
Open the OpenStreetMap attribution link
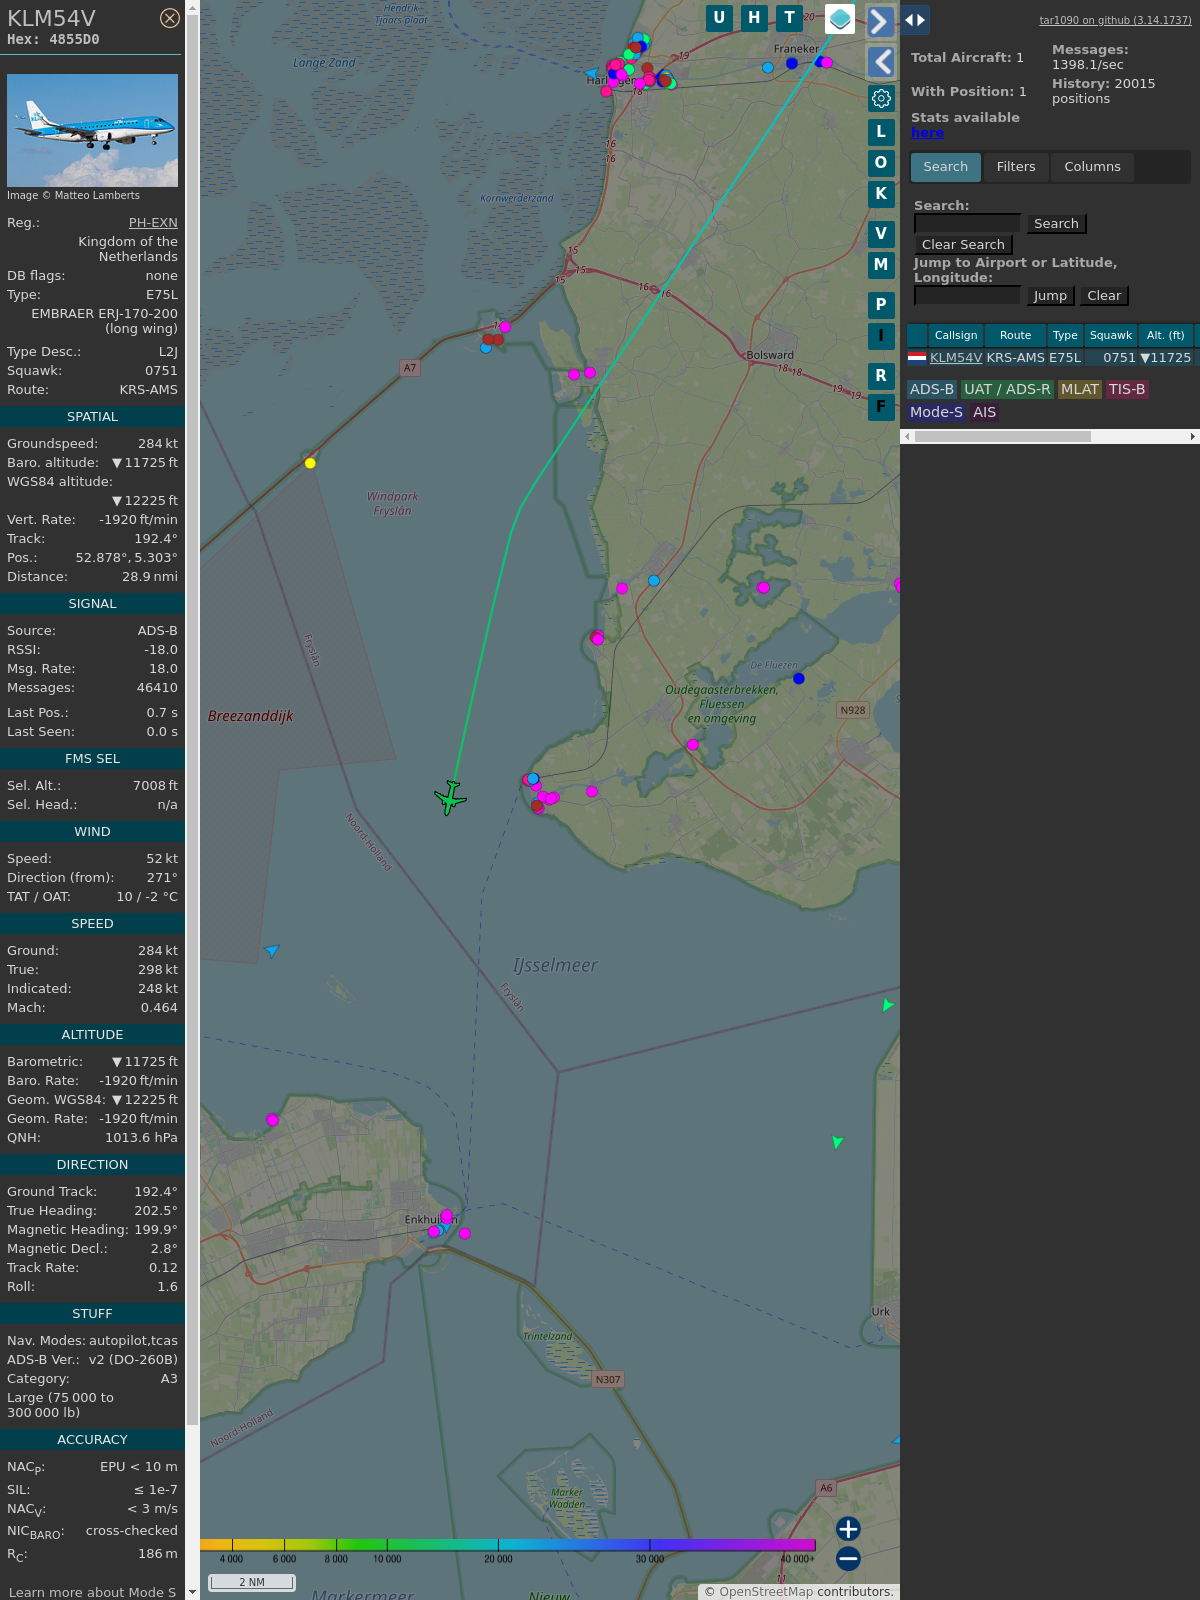click(766, 1592)
